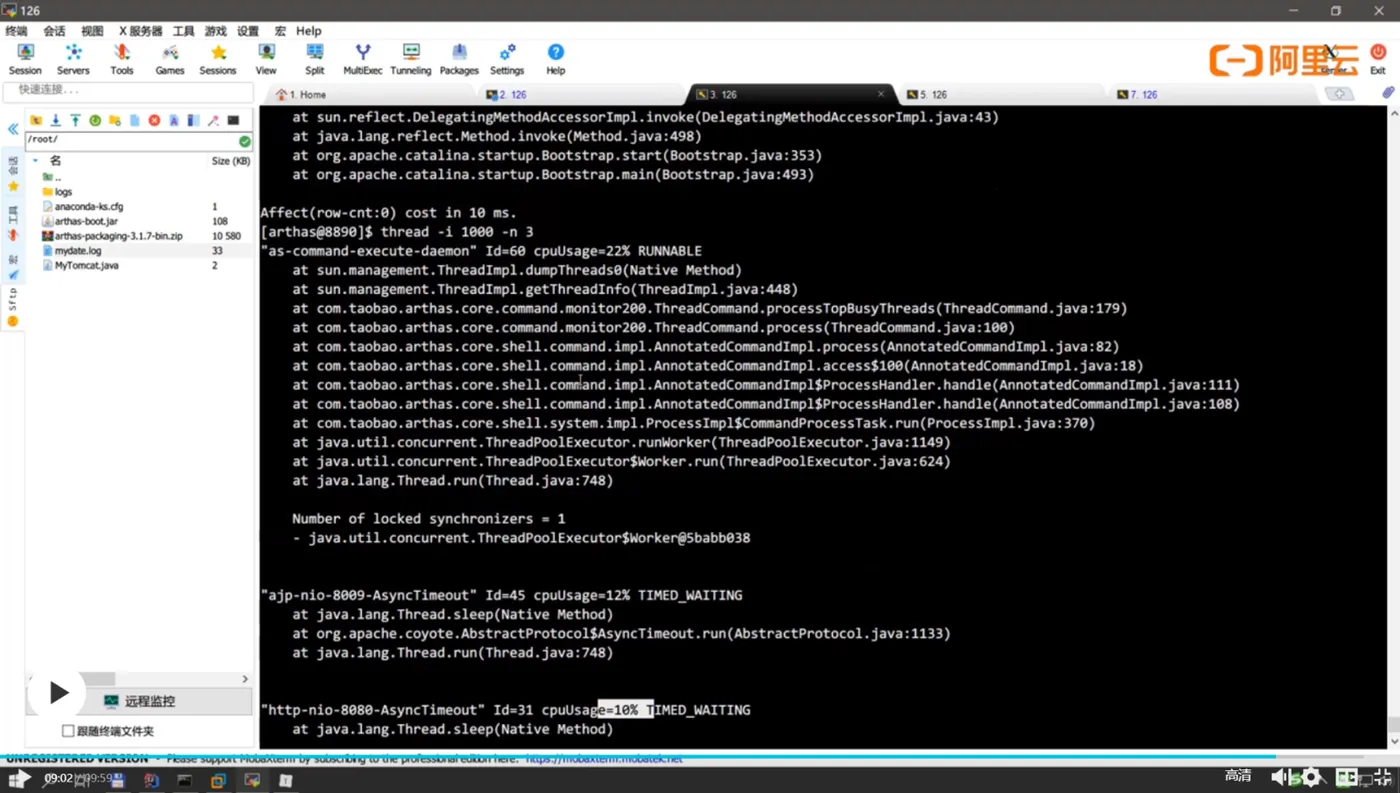Click the View toolbar icon
This screenshot has height=793, width=1400.
266,59
